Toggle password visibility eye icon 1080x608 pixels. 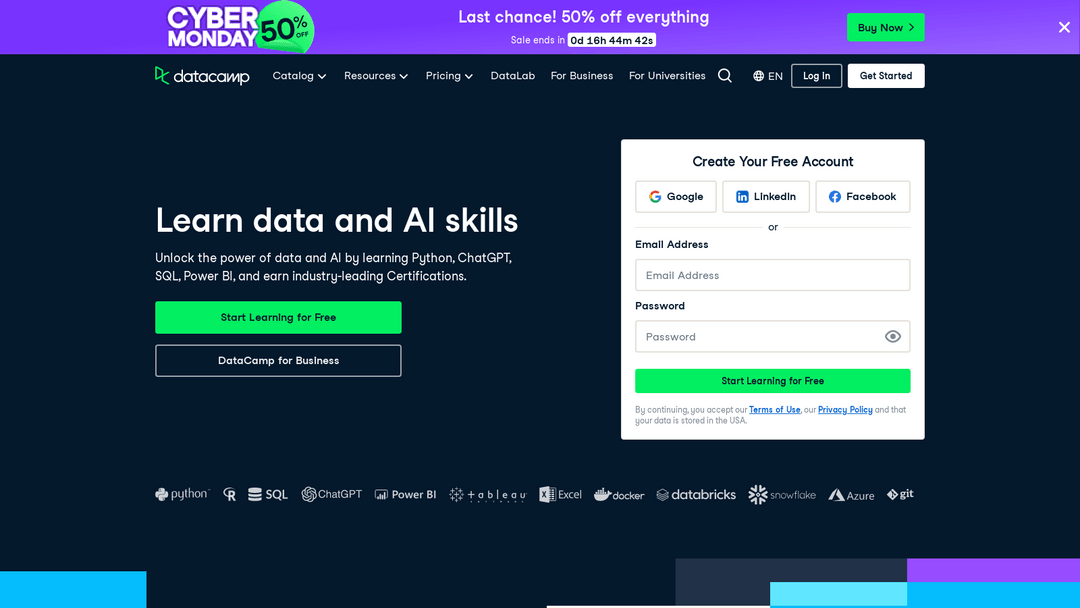pos(893,337)
